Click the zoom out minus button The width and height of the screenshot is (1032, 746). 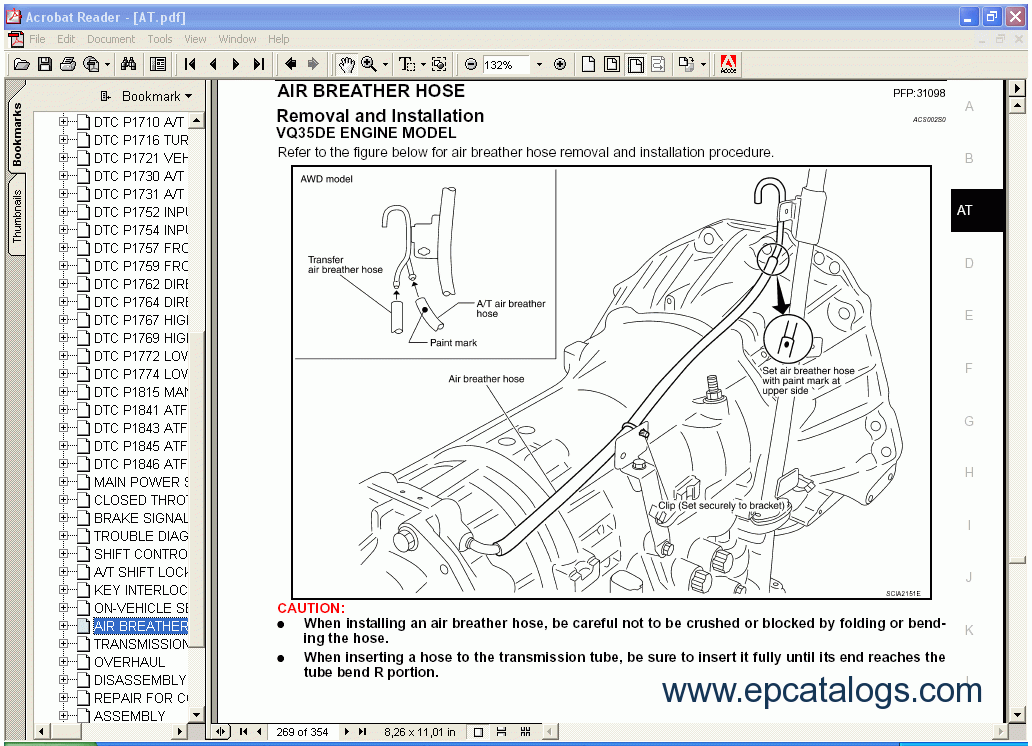(471, 64)
